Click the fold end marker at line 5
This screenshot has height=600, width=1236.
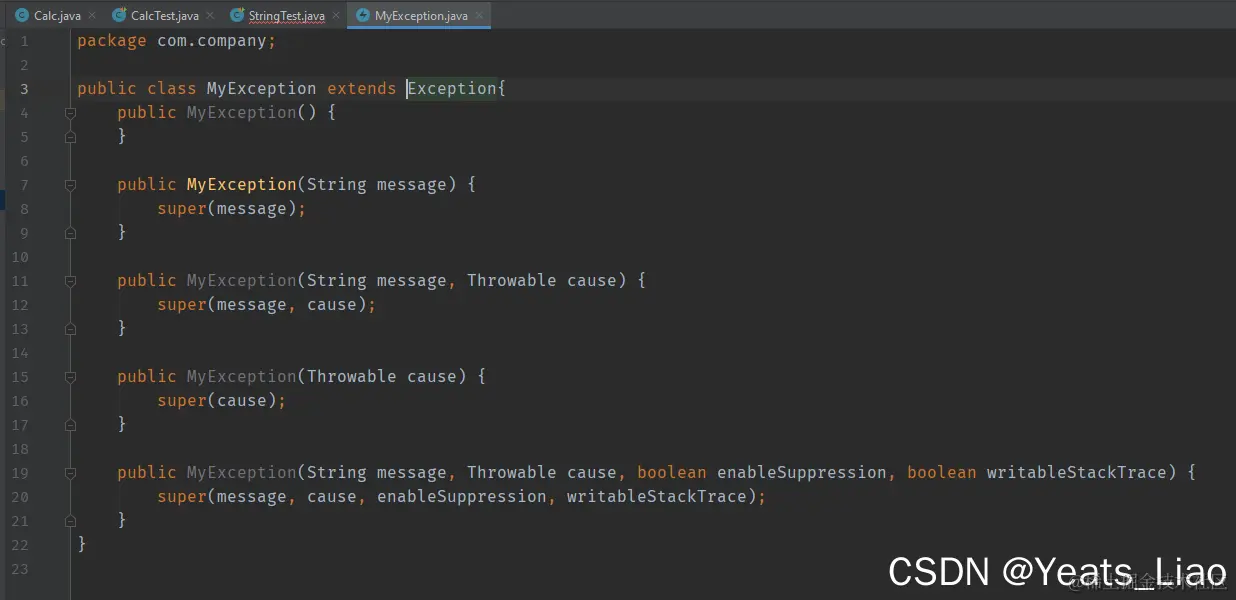[70, 137]
